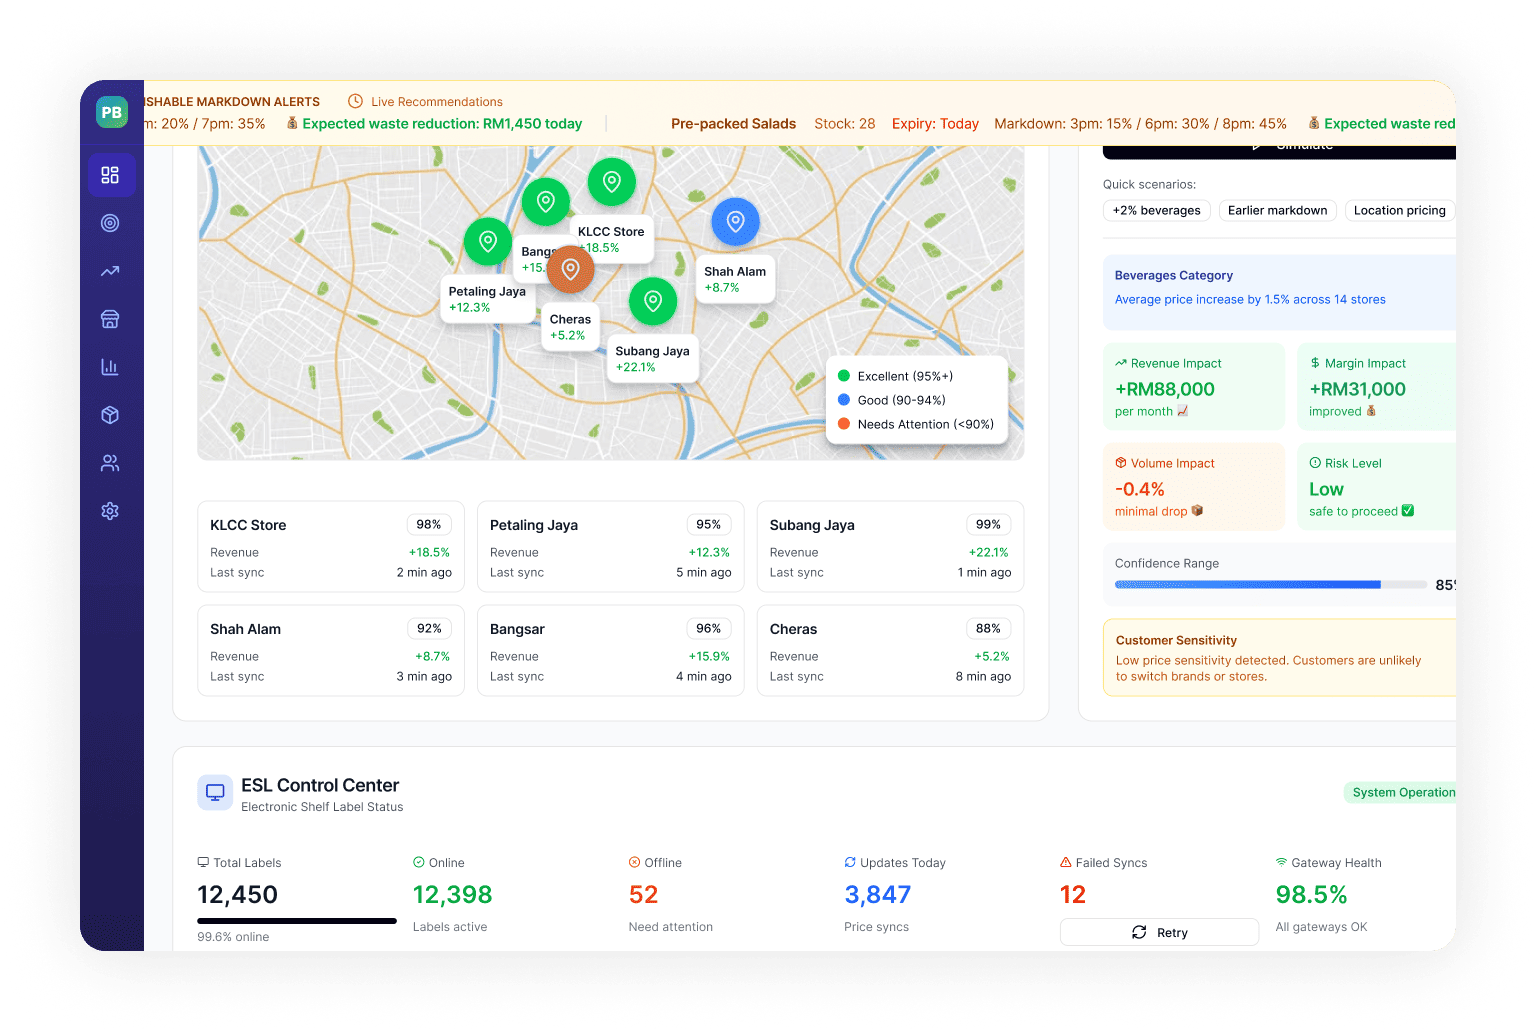Open the users icon in sidebar
Viewport: 1536px width, 1031px height.
[x=110, y=463]
